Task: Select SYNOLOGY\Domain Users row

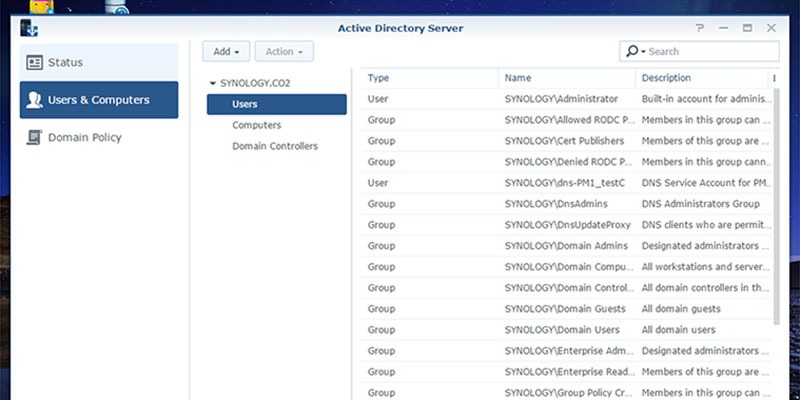Action: point(567,330)
